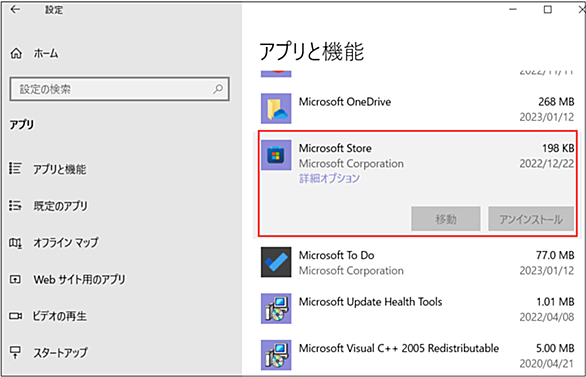Select the ビデオの再生 video icon
This screenshot has height=377, width=586.
(x=15, y=316)
